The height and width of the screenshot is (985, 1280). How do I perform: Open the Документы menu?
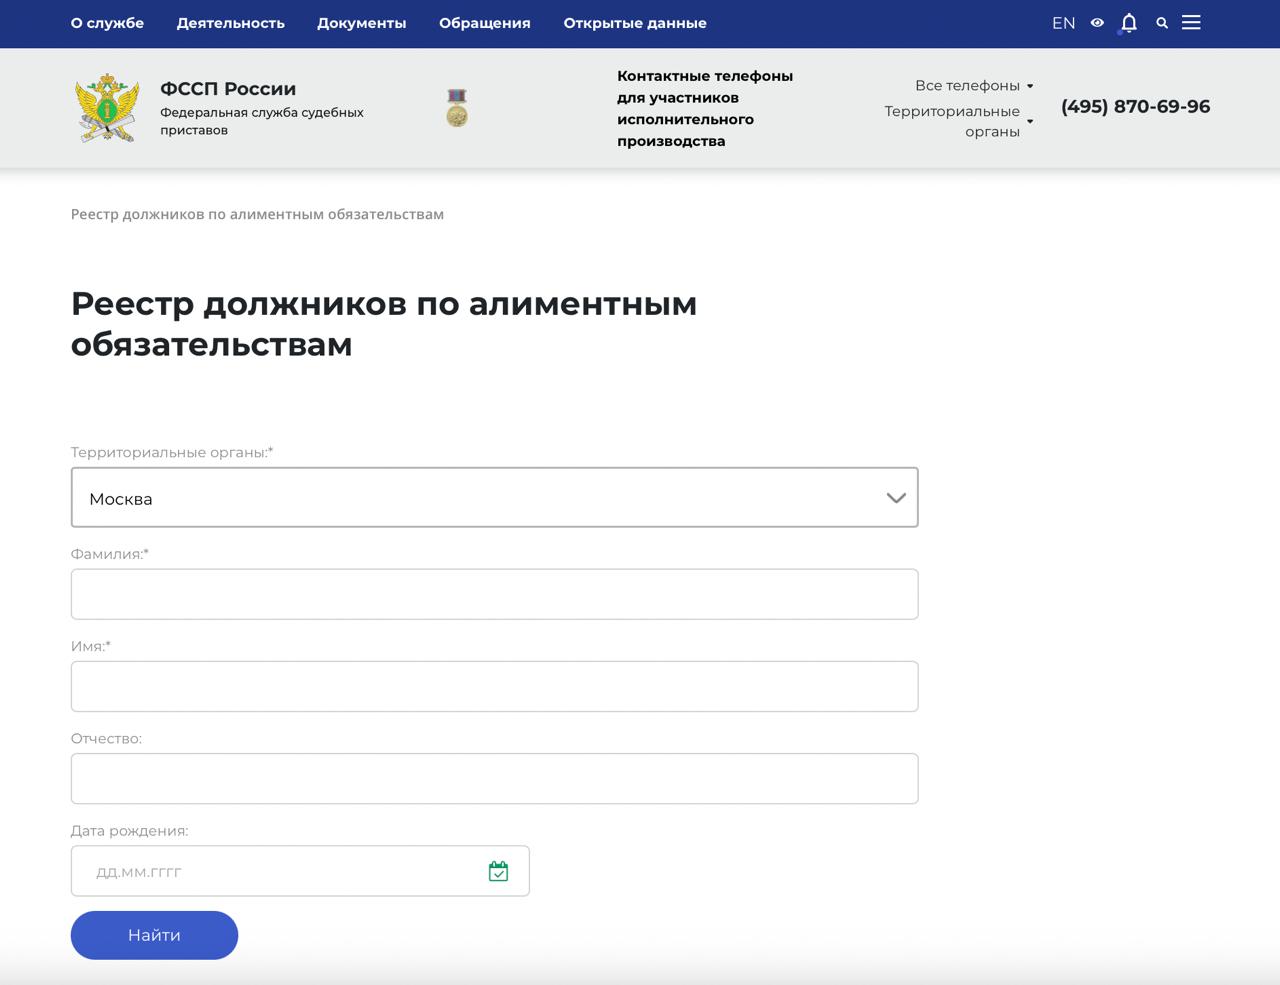tap(361, 23)
